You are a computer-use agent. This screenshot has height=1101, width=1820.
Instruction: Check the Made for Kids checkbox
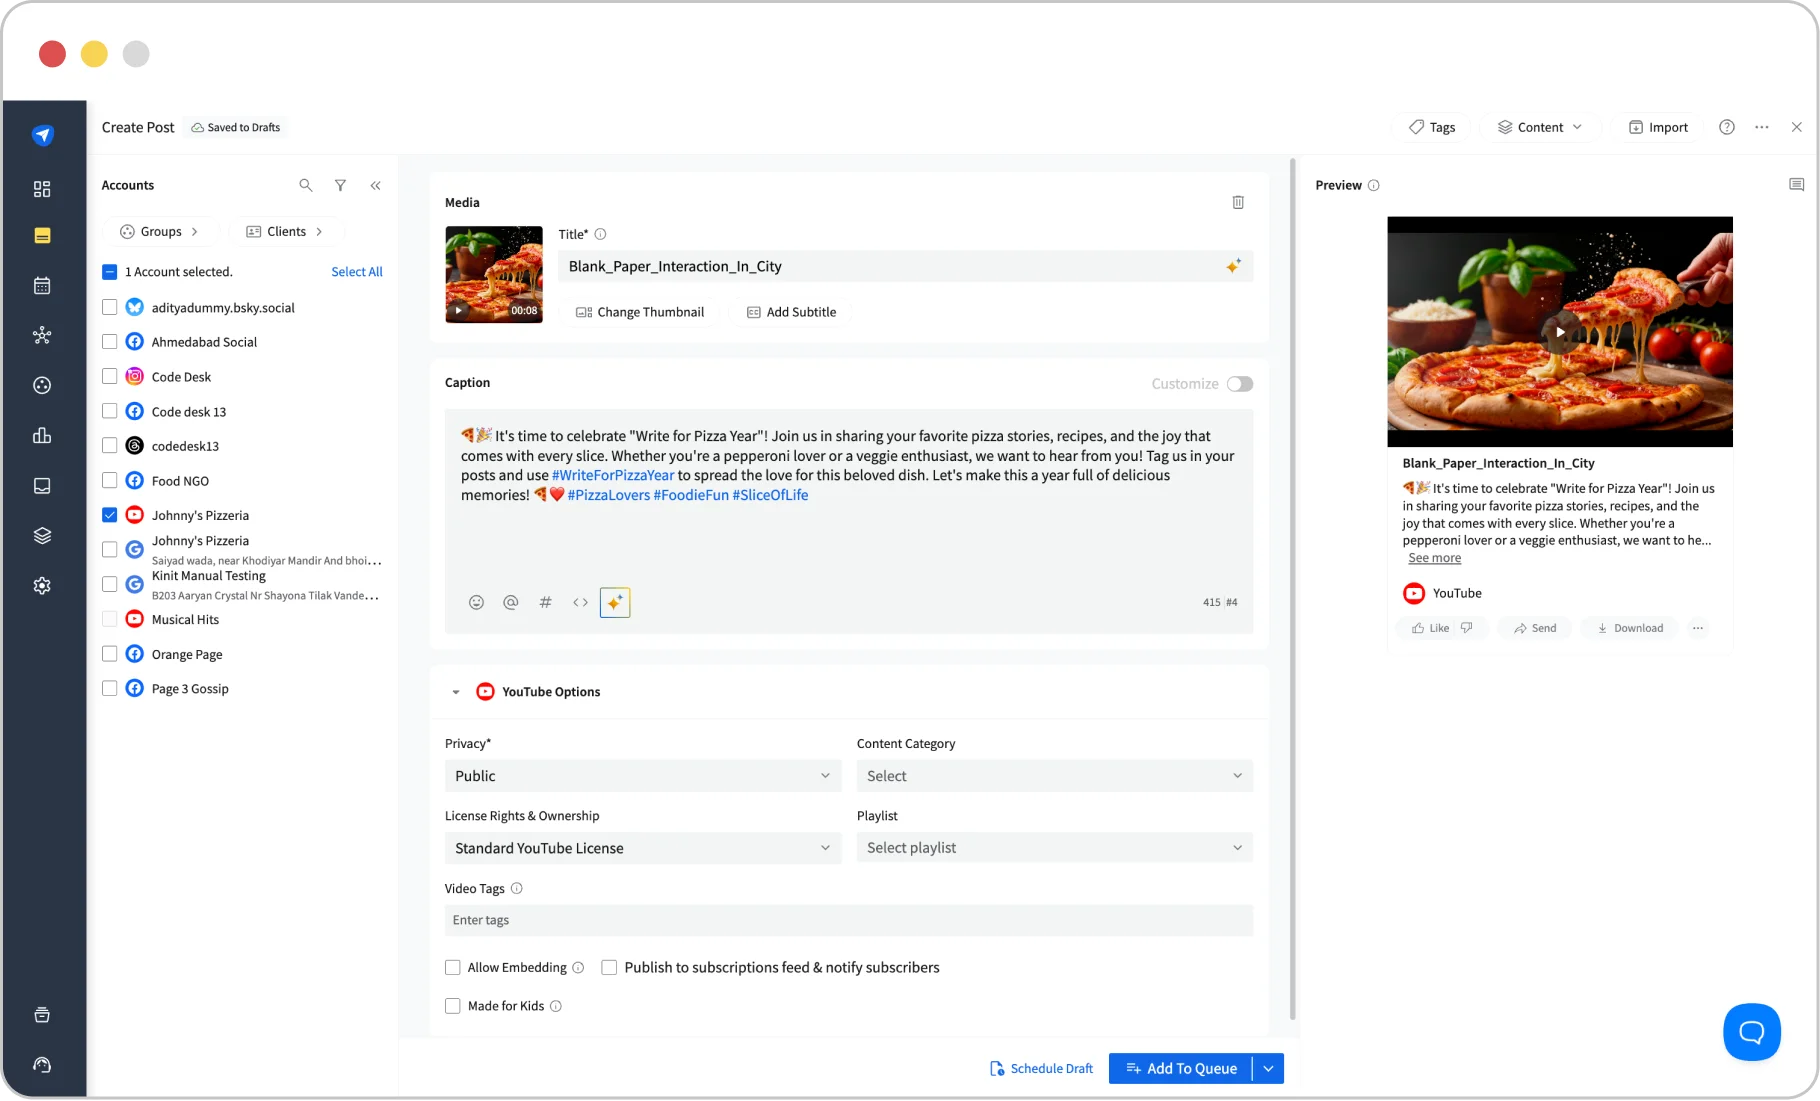[453, 1005]
